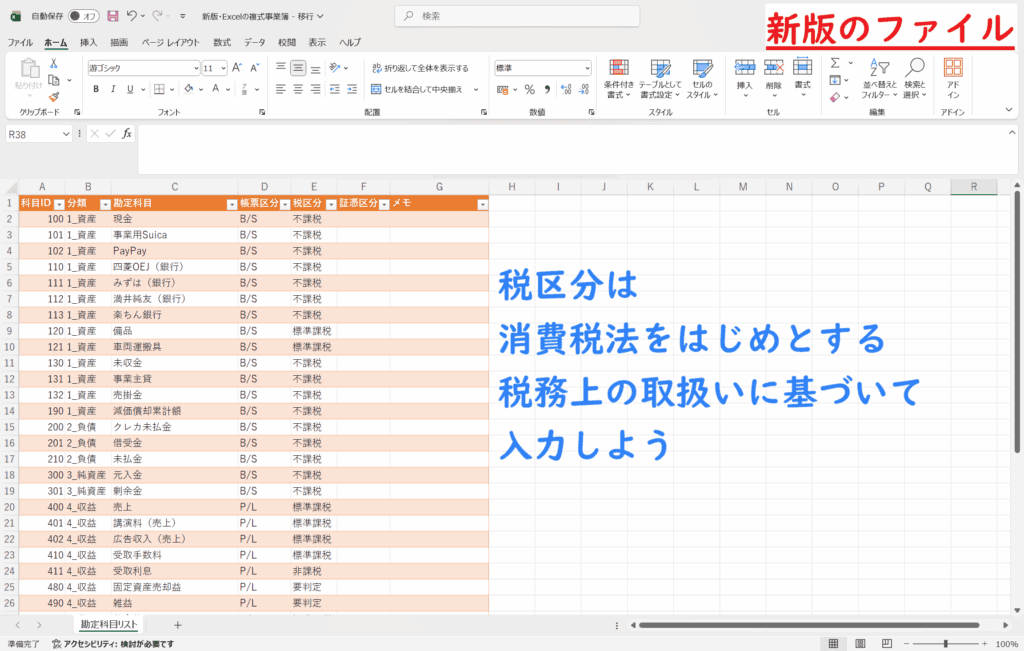
Task: Open 条件付き書式 conditional formatting
Action: [x=619, y=75]
